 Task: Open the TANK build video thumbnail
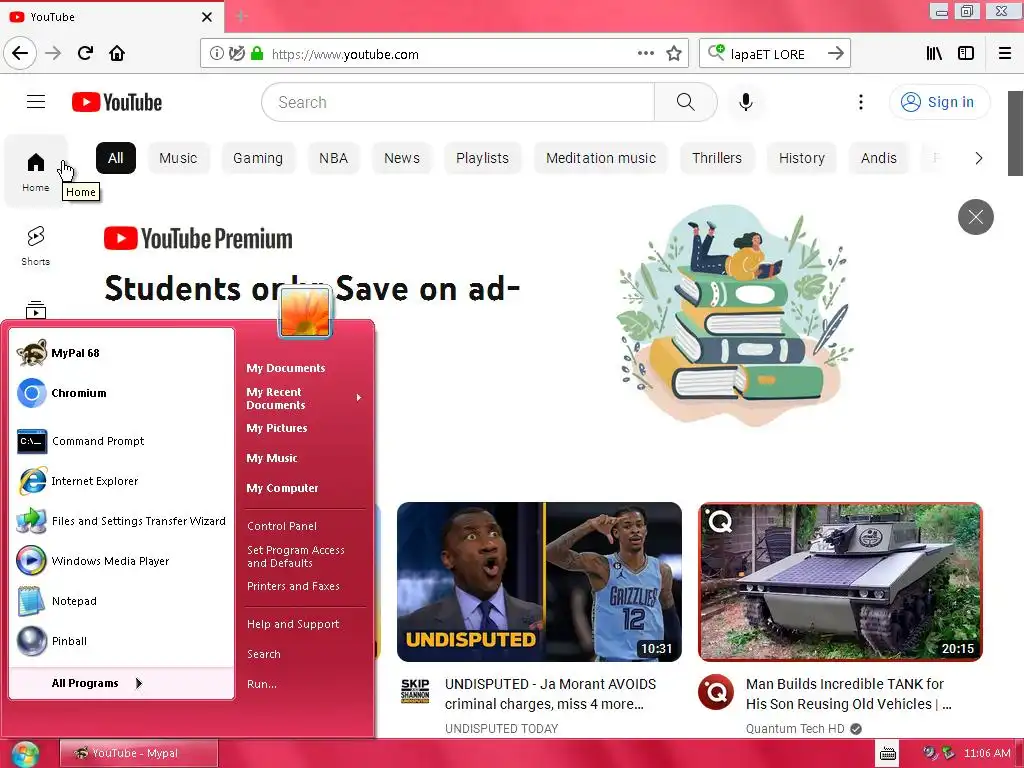point(840,581)
